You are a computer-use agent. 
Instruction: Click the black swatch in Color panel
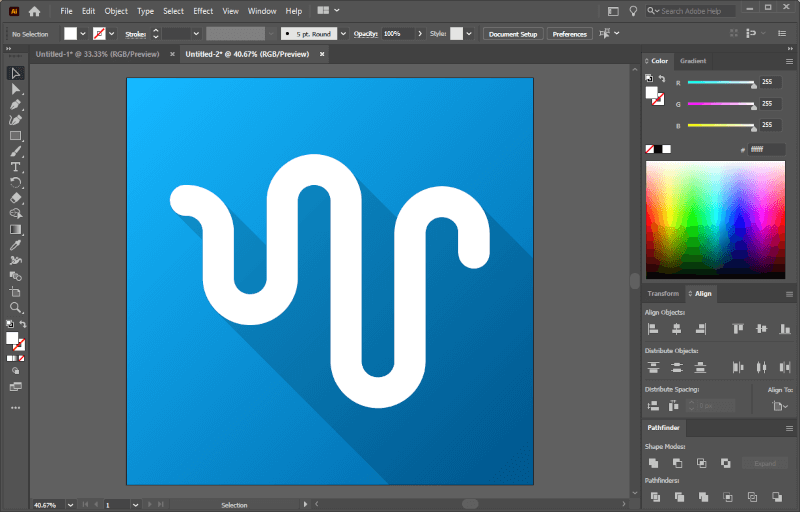658,149
